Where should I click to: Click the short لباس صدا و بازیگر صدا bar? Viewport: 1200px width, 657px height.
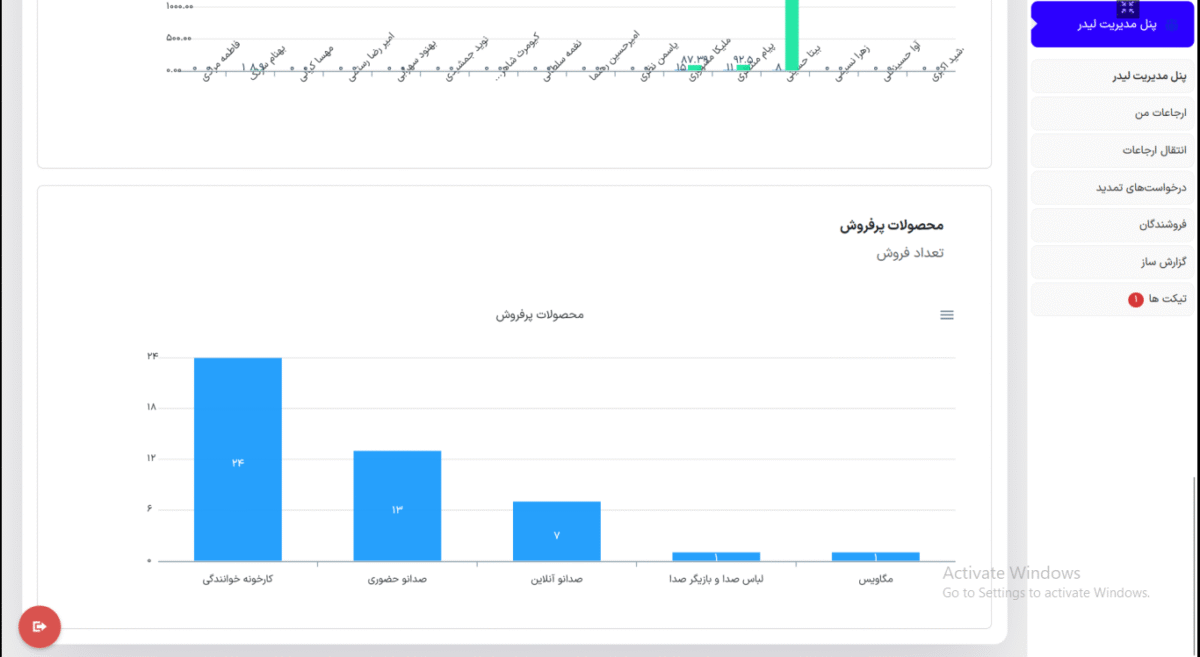click(x=716, y=556)
